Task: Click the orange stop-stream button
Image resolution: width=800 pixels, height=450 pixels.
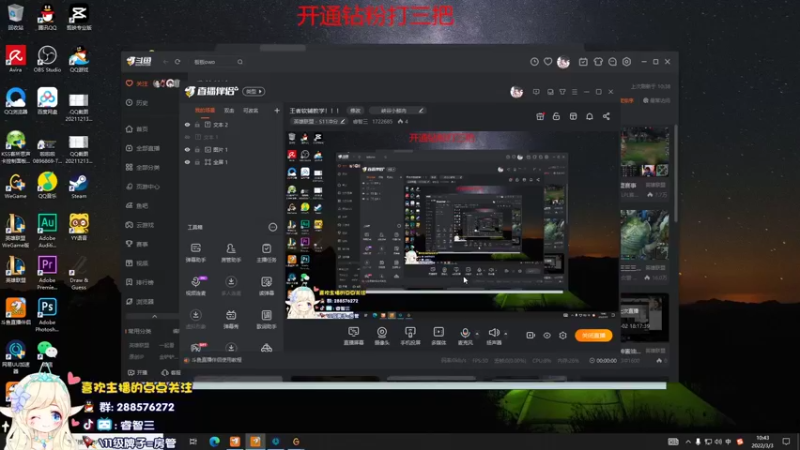Action: [593, 335]
